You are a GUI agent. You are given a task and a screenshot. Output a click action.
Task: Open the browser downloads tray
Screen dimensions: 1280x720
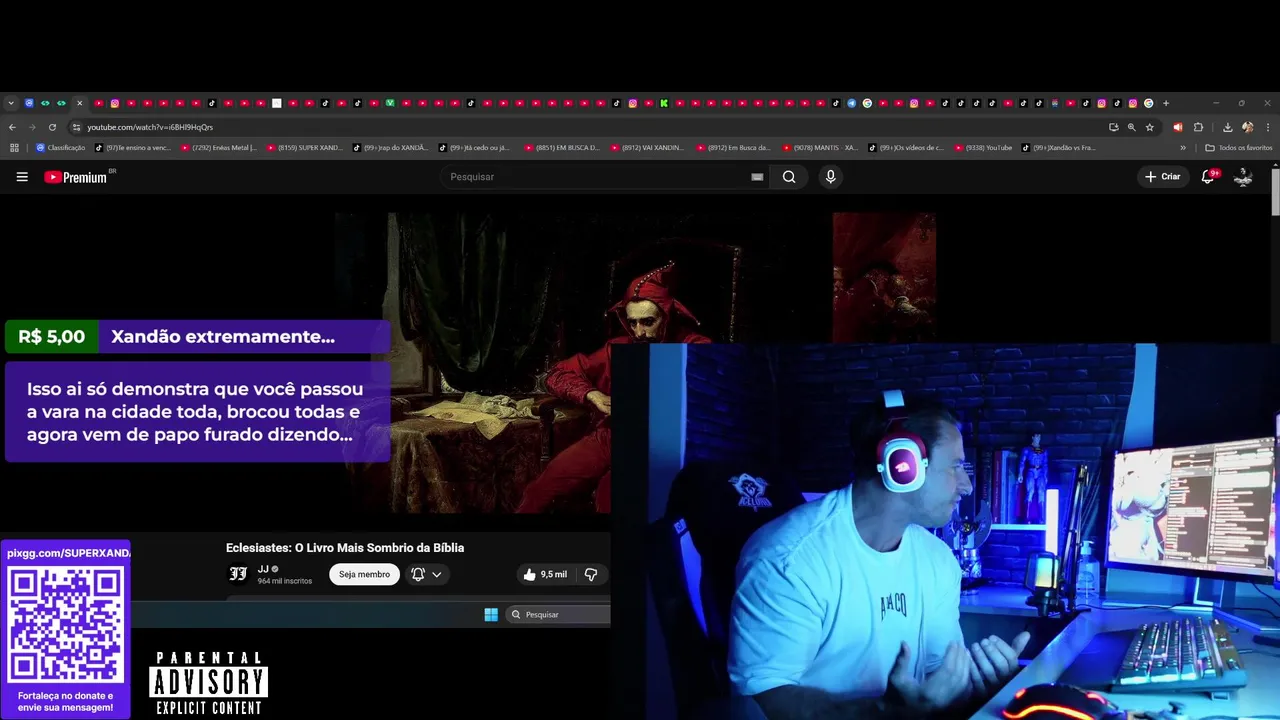click(x=1227, y=127)
